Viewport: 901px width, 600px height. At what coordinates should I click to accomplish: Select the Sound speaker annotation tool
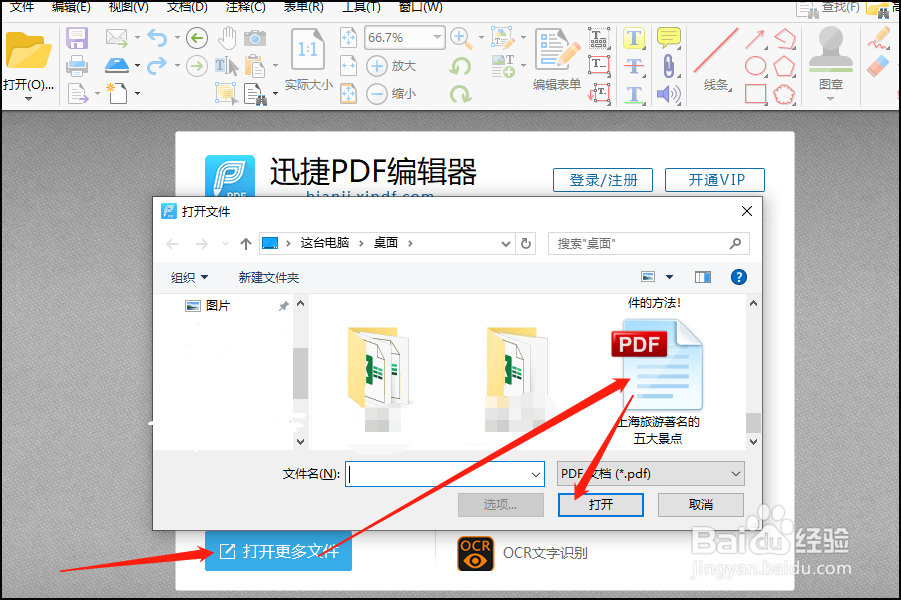668,94
